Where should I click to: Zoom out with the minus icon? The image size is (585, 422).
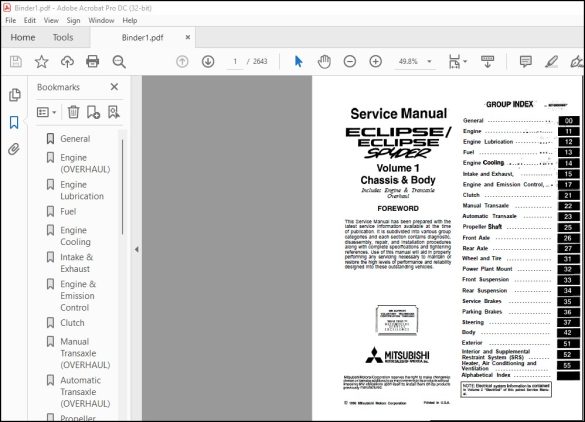coord(350,62)
